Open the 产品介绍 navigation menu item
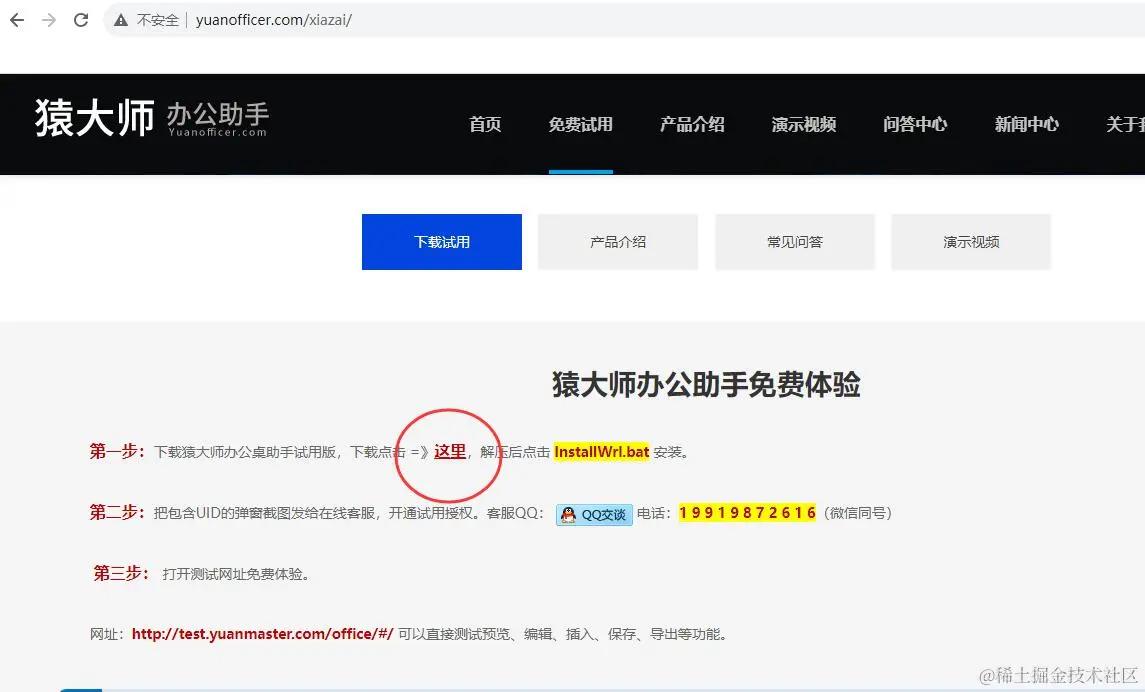The image size is (1145, 692). coord(692,125)
